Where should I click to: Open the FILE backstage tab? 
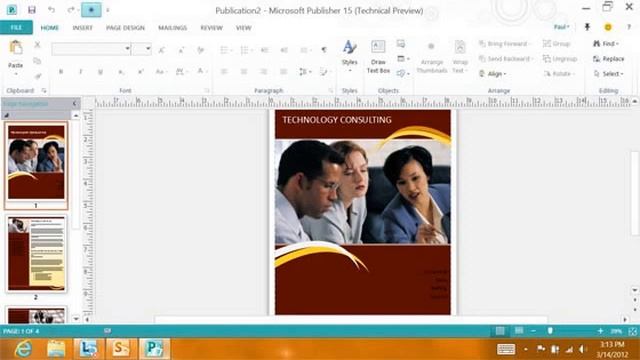coord(16,27)
